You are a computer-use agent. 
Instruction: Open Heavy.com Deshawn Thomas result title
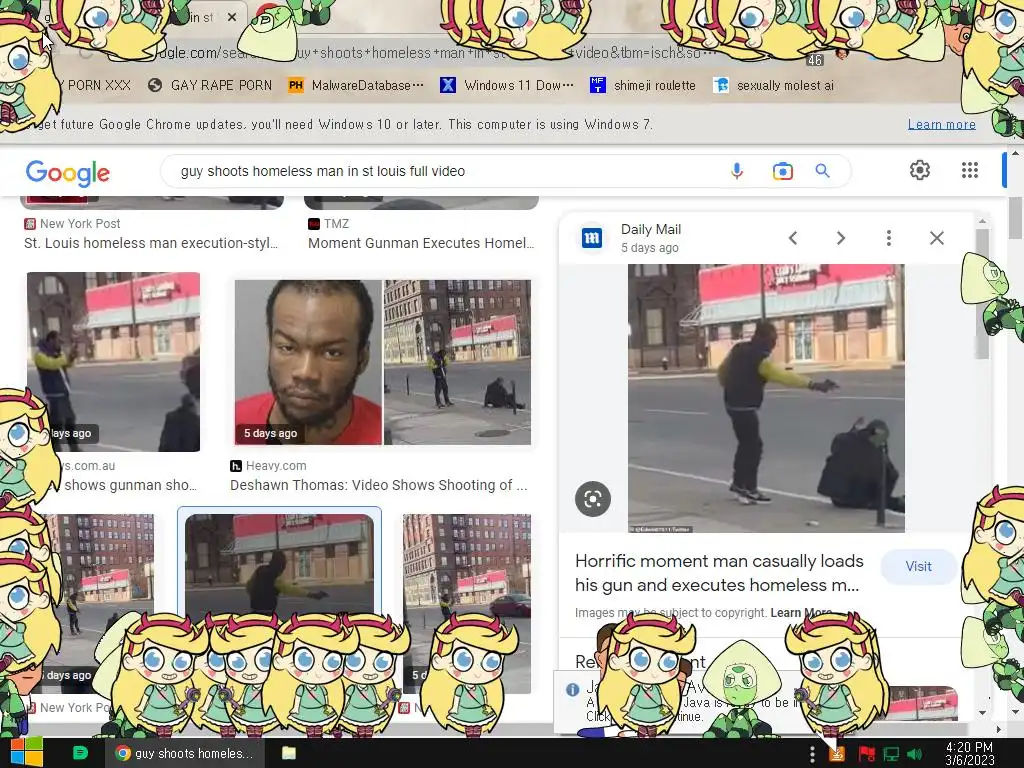(x=379, y=485)
